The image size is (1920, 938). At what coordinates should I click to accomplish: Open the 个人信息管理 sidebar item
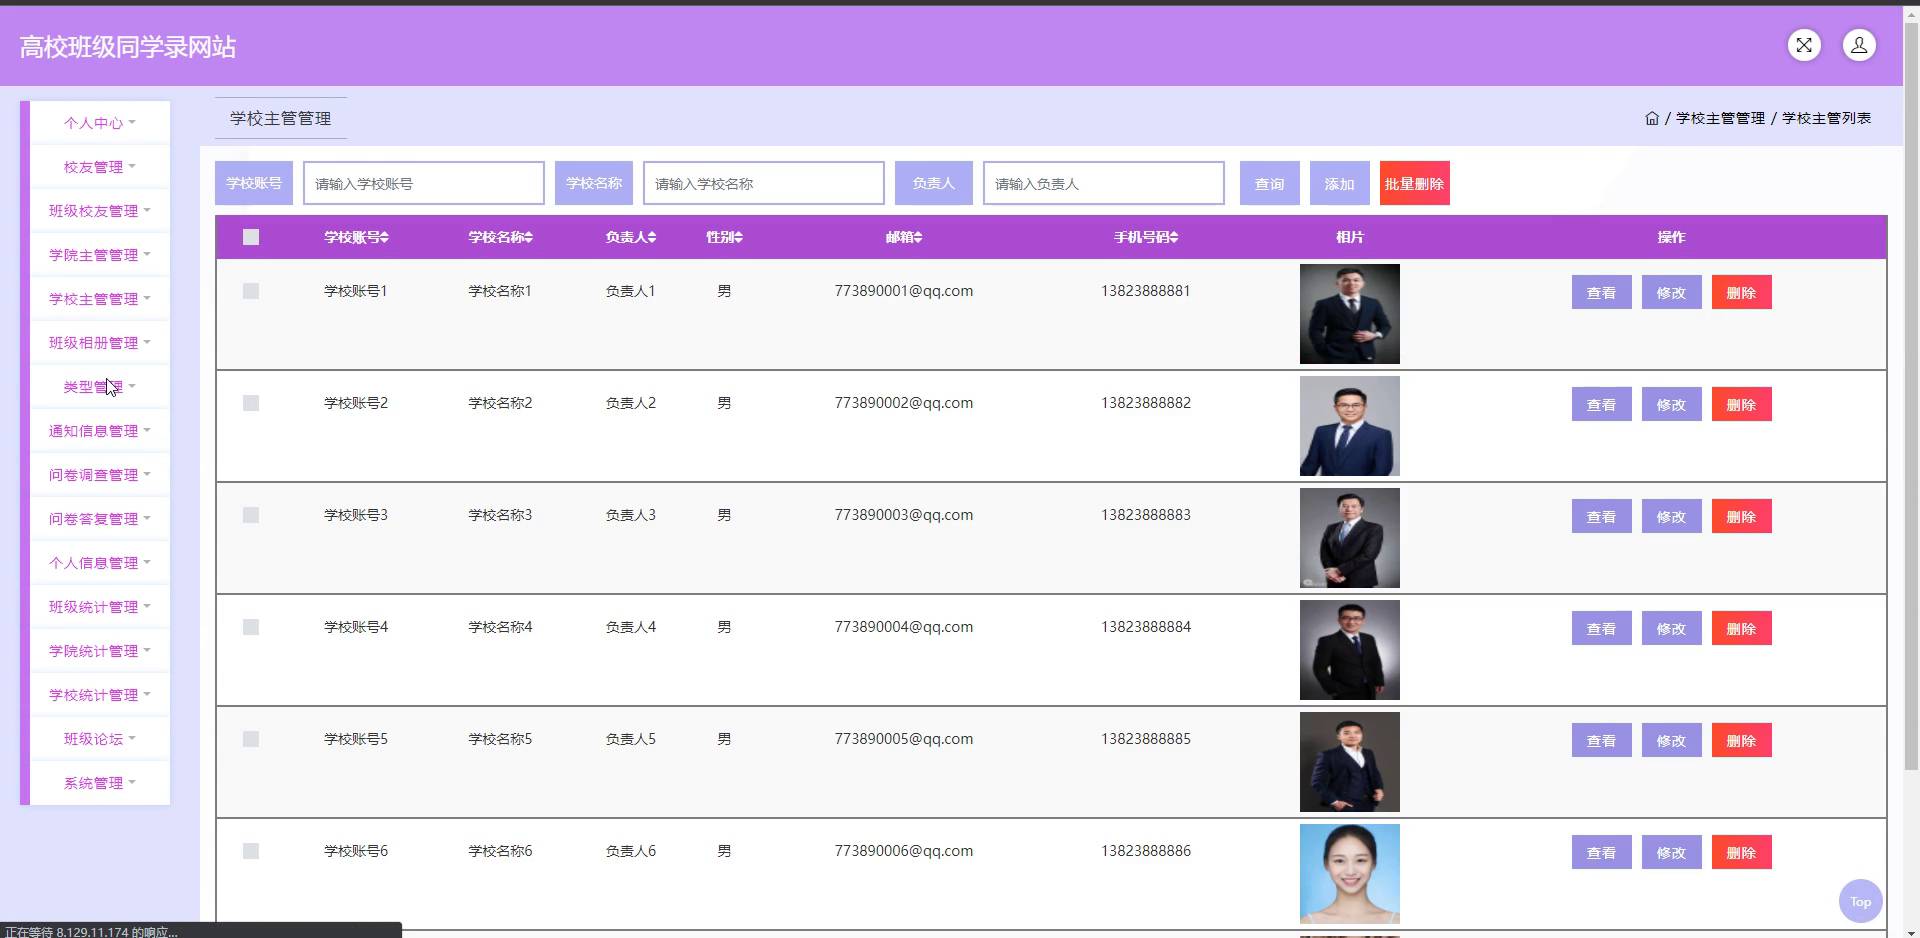100,563
